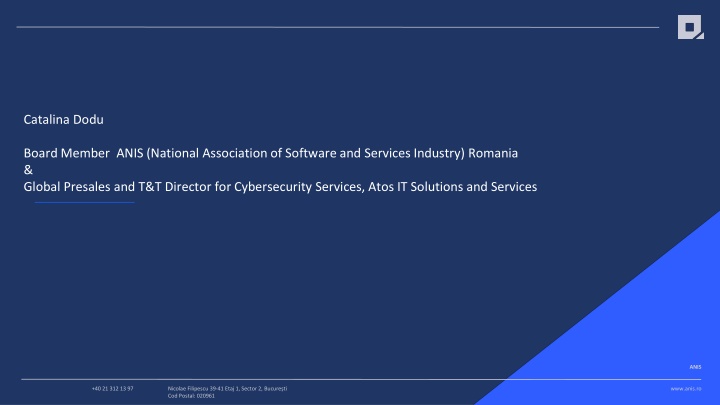This screenshot has width=720, height=405.
Task: Click the ANIS acronym in the Board Member line
Action: coord(130,153)
